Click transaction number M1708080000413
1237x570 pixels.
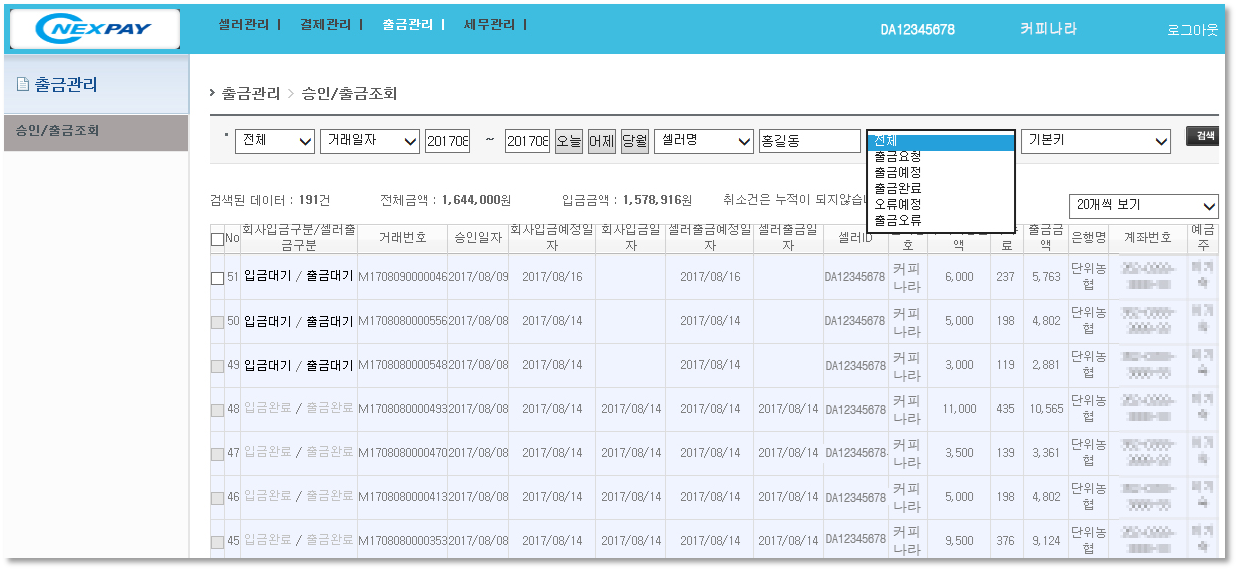(402, 497)
